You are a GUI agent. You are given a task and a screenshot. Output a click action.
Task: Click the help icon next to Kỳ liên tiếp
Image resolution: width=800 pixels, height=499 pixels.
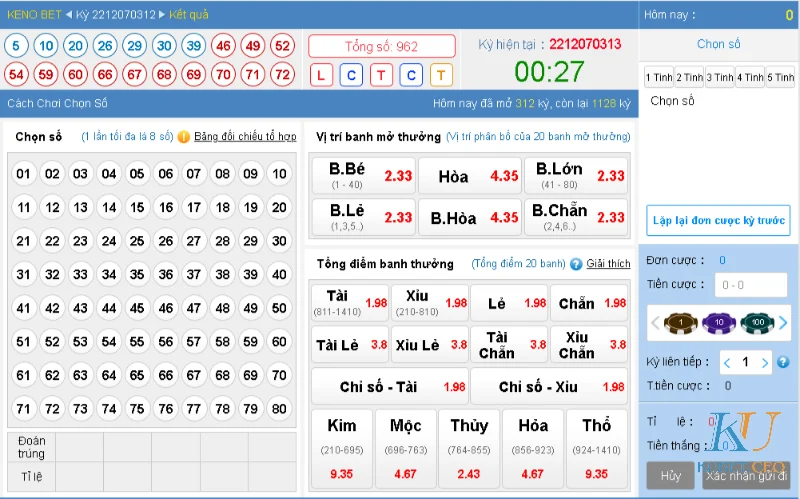pos(783,362)
